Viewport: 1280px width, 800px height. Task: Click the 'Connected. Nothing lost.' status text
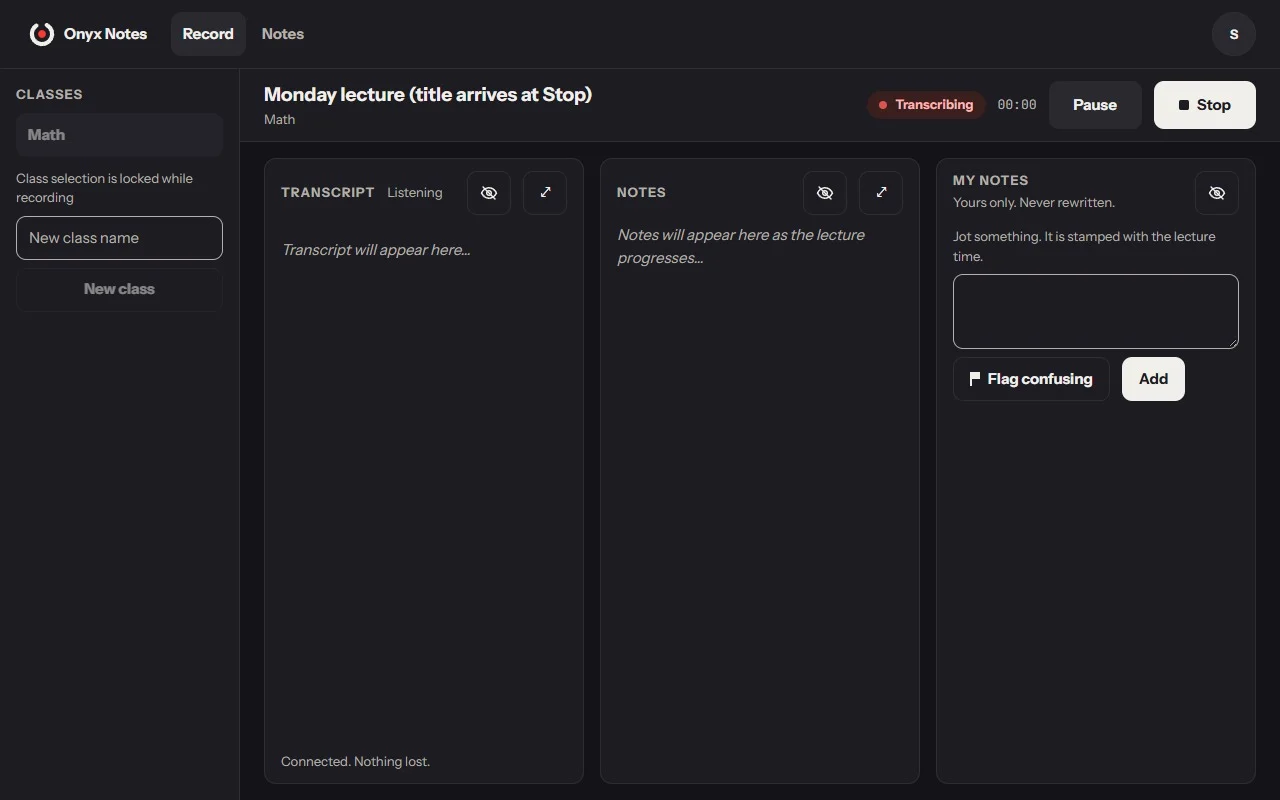click(x=355, y=762)
